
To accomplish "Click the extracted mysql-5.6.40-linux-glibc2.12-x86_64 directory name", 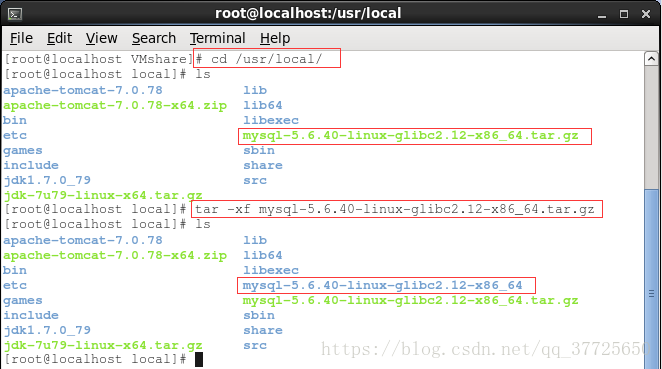I will (x=383, y=285).
